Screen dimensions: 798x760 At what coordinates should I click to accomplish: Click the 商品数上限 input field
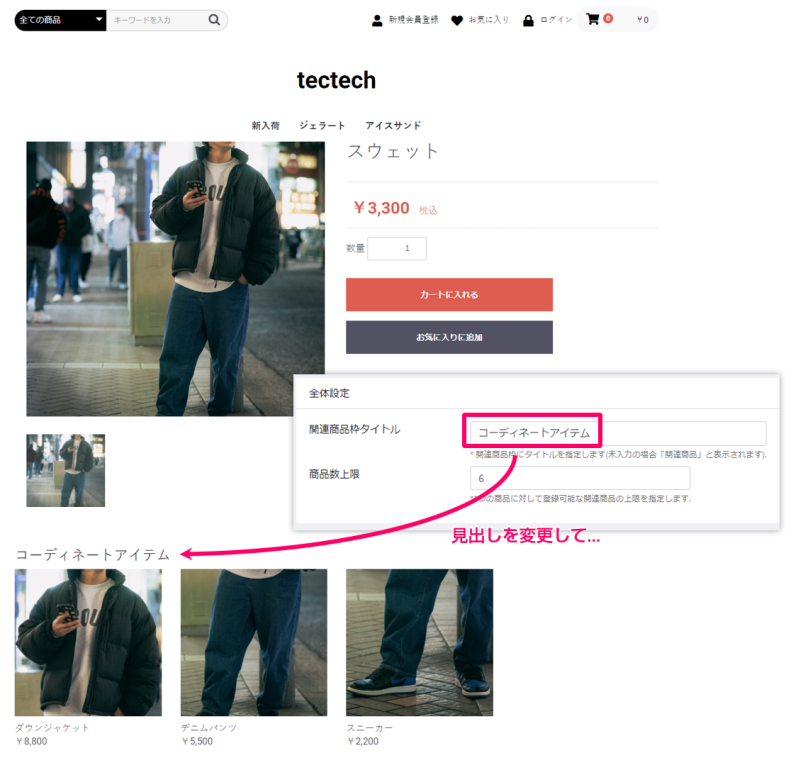580,478
